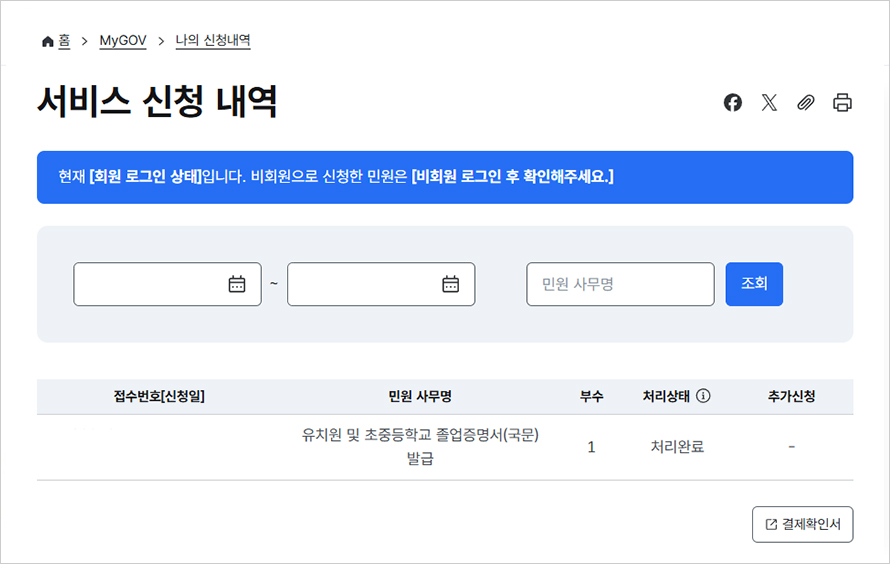Click the 접수번호[신청일] column header

click(159, 396)
